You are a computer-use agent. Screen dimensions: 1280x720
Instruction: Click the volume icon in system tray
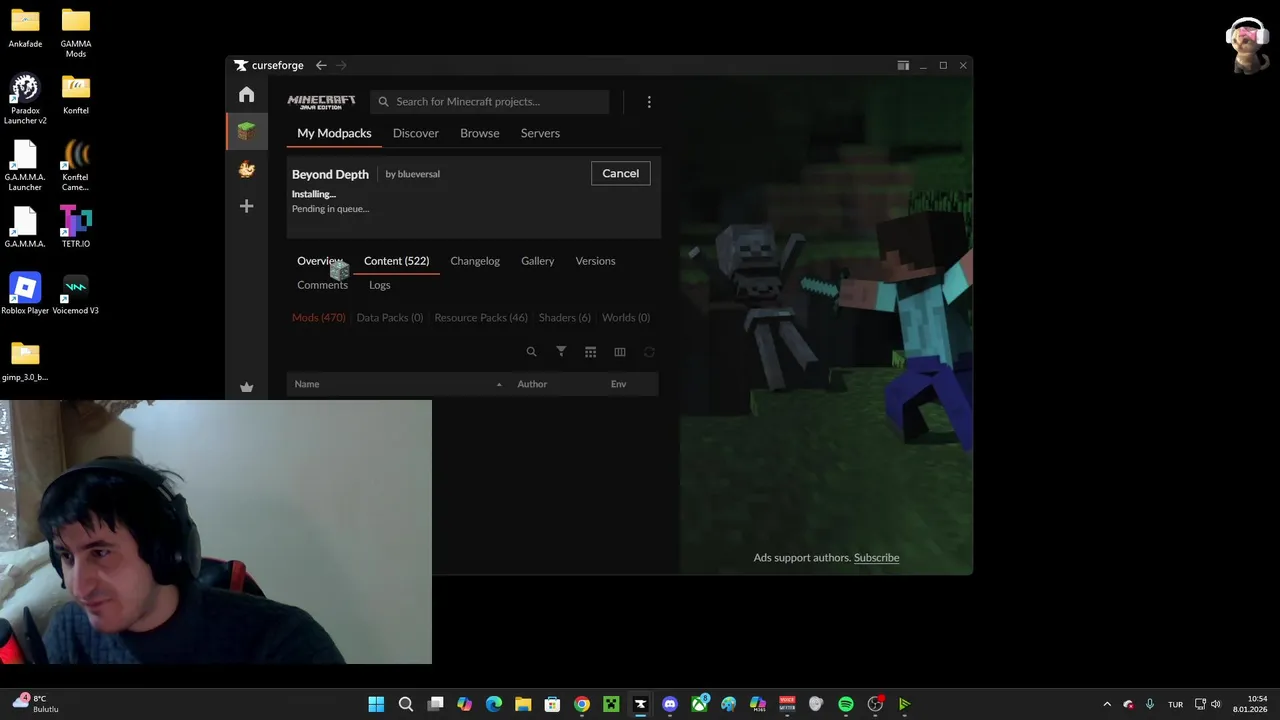click(x=1215, y=704)
